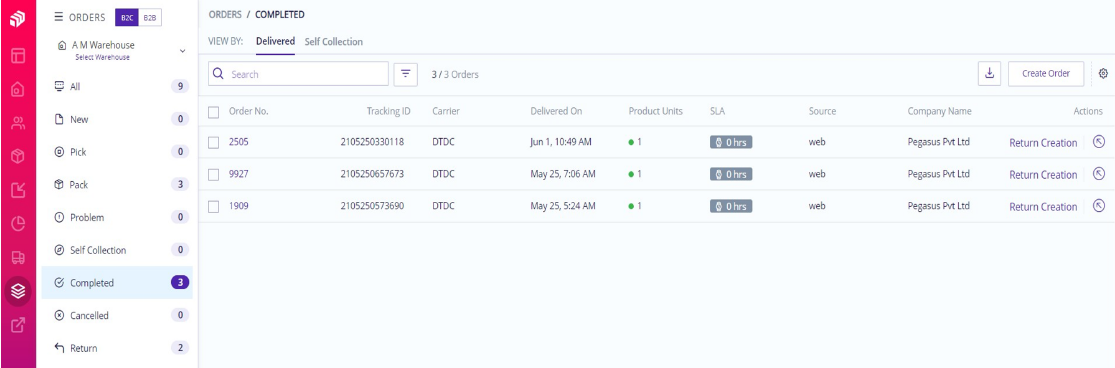1115x368 pixels.
Task: Click the SLA column header
Action: (x=717, y=112)
